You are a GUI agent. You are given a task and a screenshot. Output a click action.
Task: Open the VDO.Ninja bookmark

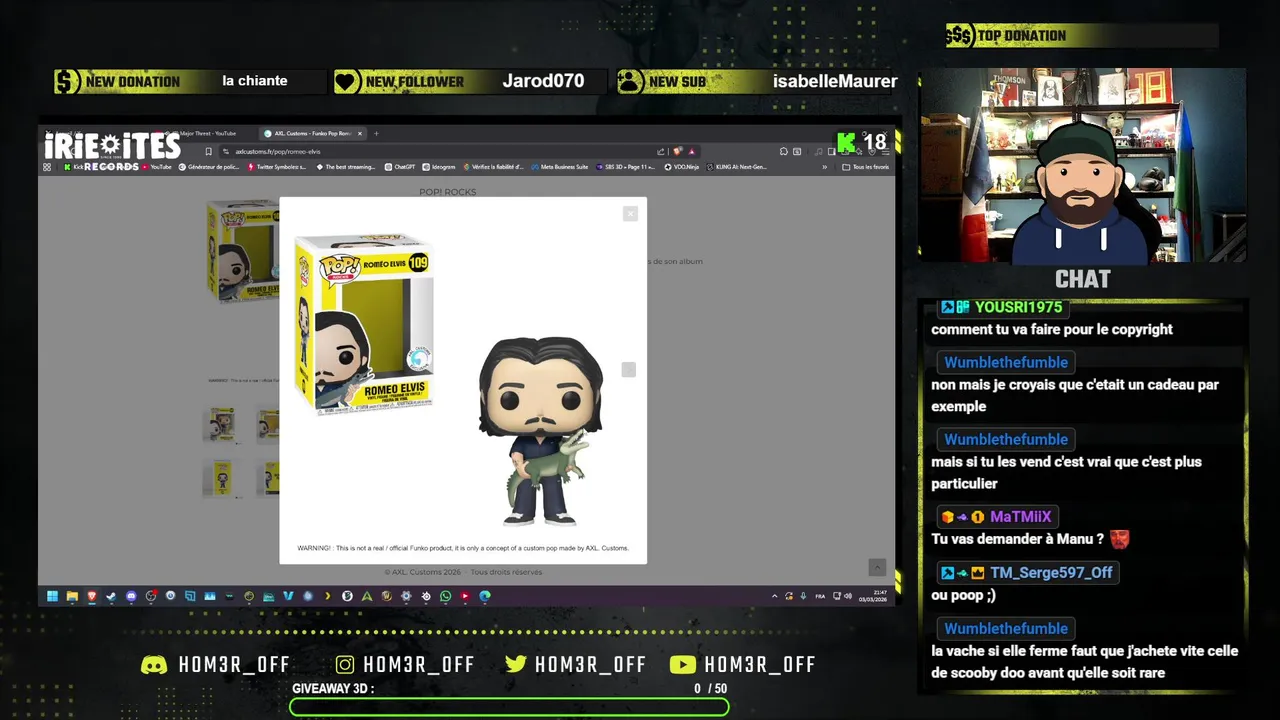click(681, 167)
